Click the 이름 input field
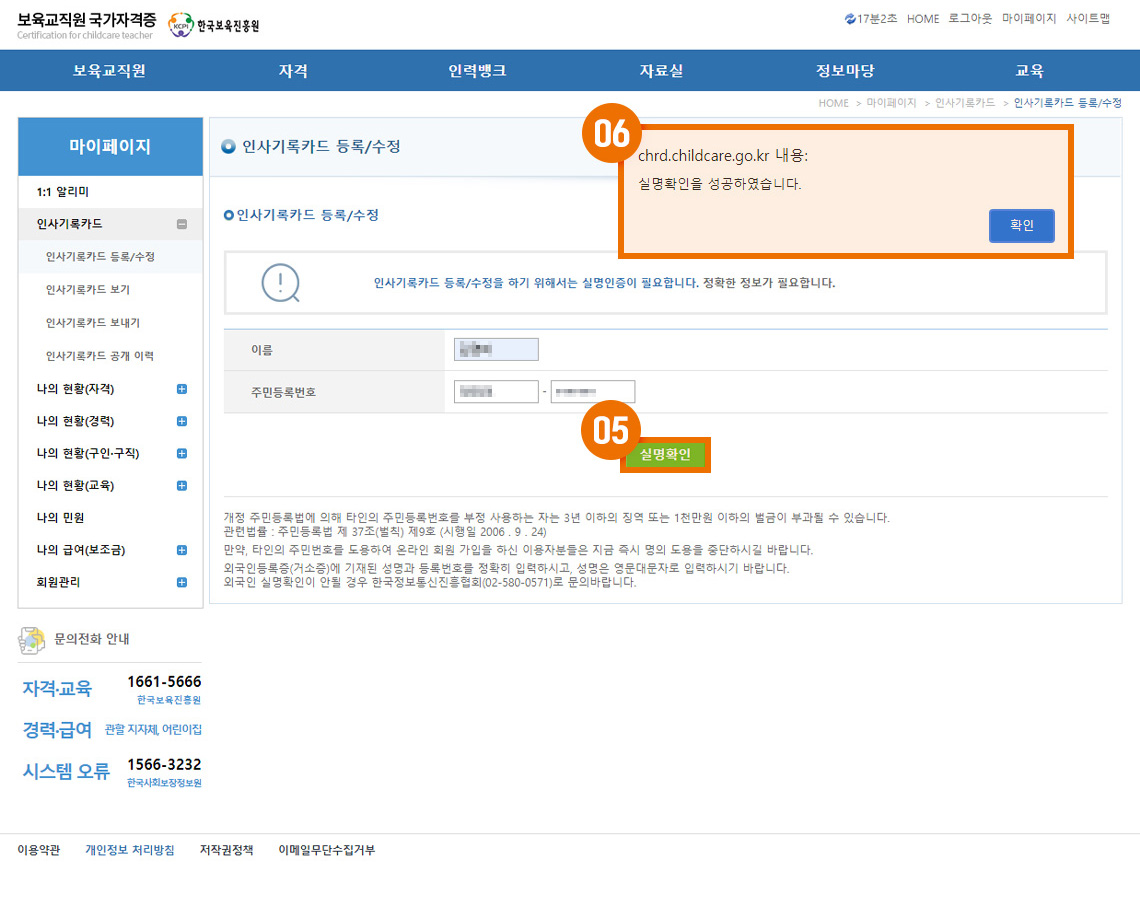The width and height of the screenshot is (1140, 899). tap(496, 349)
